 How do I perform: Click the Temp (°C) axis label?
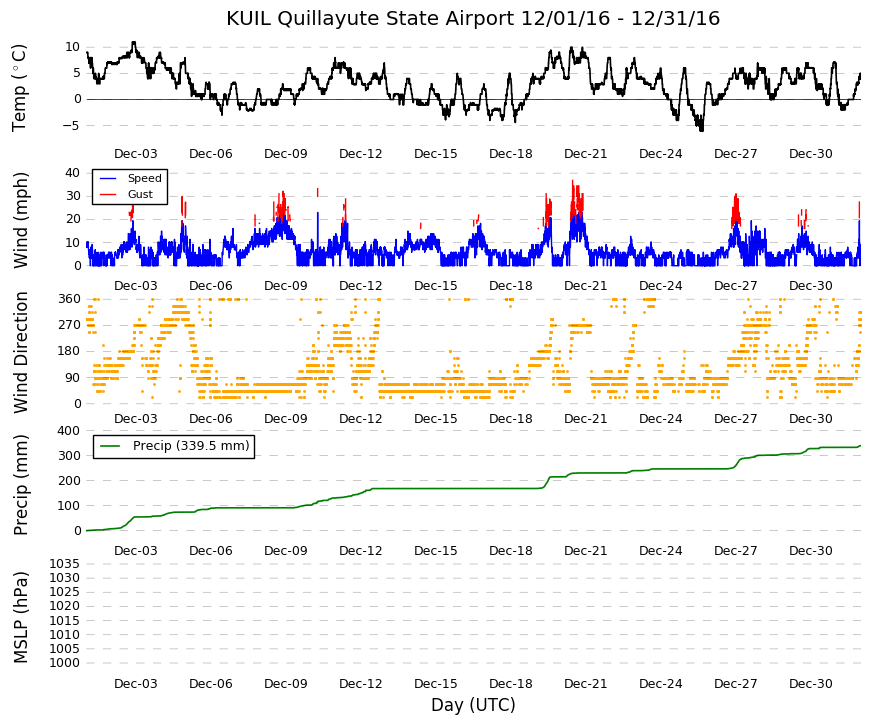coord(19,88)
